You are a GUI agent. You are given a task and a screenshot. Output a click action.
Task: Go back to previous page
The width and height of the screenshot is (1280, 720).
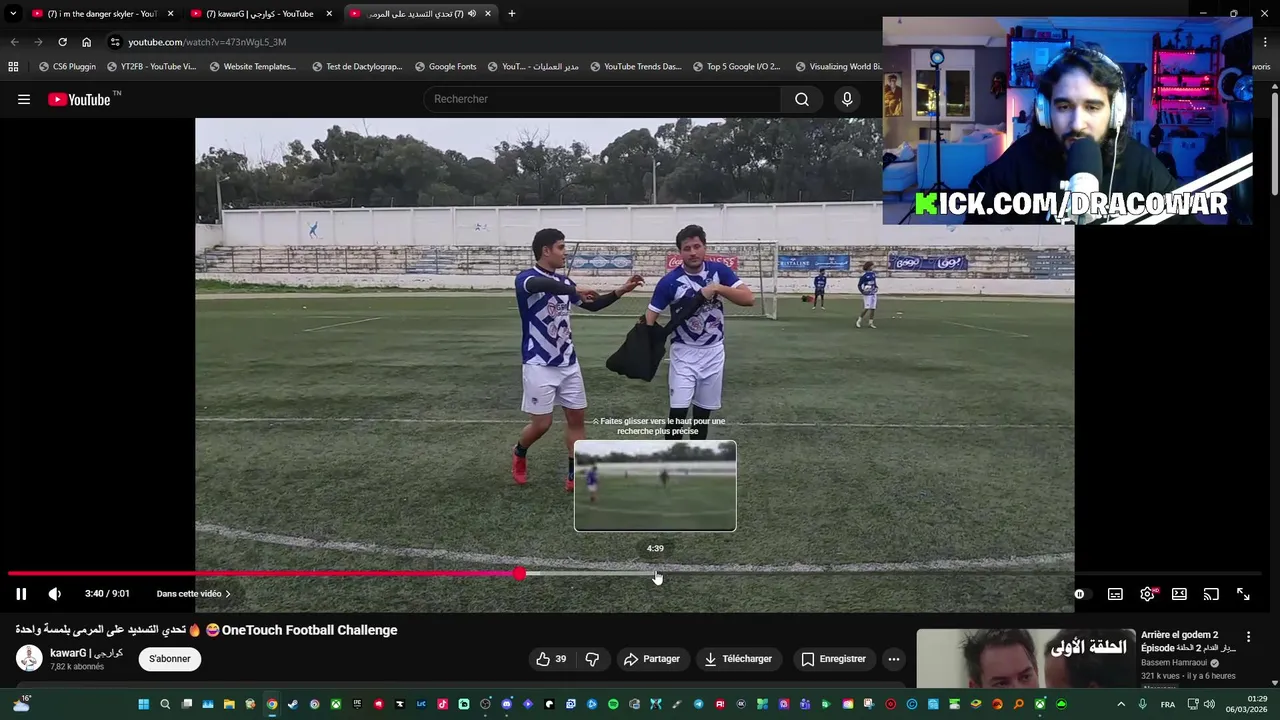pyautogui.click(x=14, y=42)
